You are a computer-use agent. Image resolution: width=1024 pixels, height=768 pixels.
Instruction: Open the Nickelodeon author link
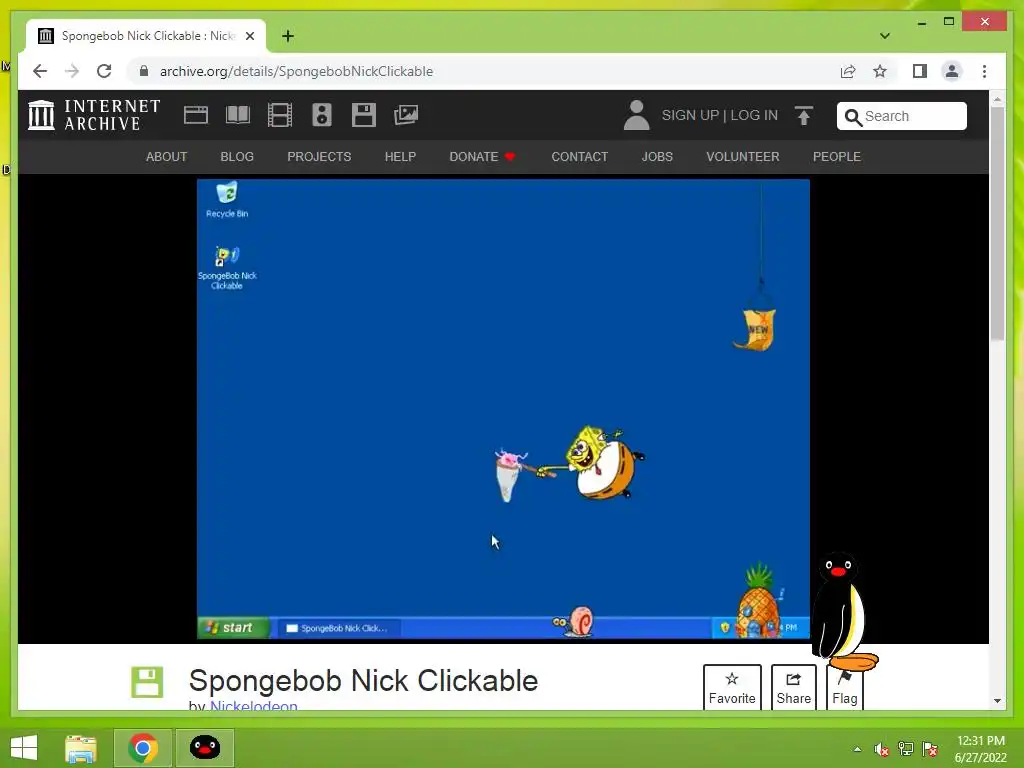(x=253, y=706)
